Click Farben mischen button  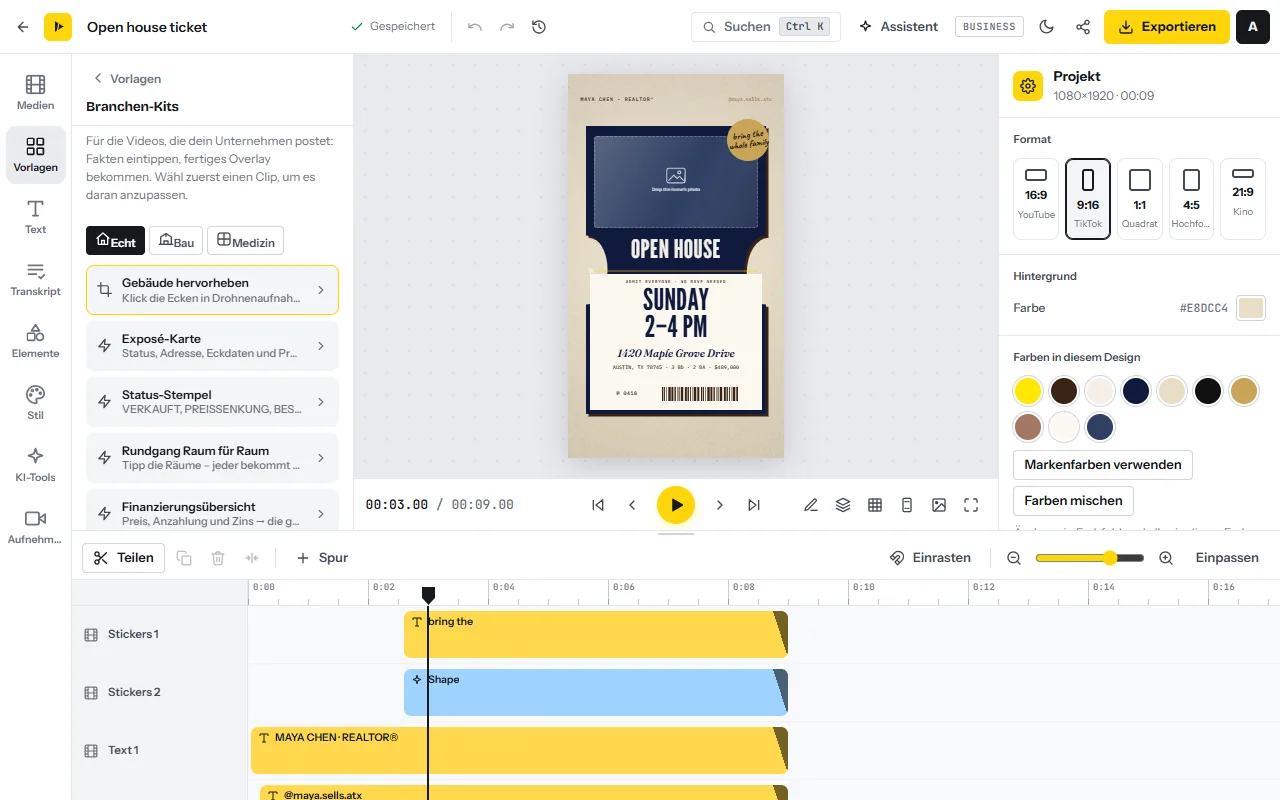pyautogui.click(x=1073, y=500)
